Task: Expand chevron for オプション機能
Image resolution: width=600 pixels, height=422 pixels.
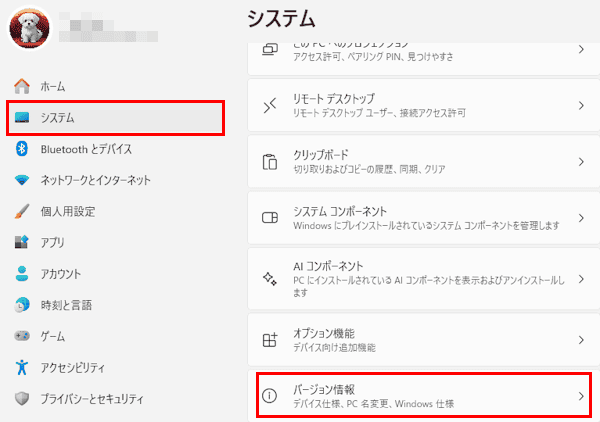Action: [581, 340]
